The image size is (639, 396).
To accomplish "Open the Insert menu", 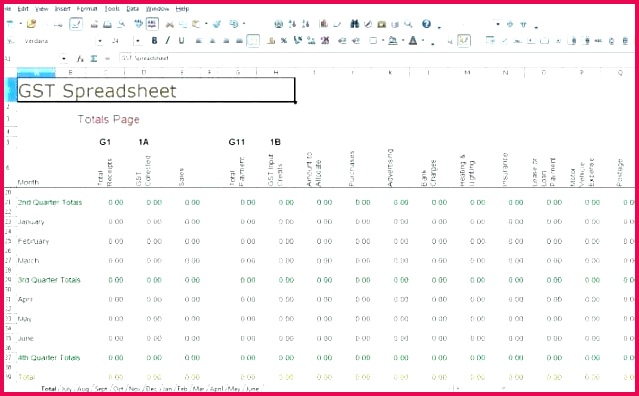I will point(63,9).
